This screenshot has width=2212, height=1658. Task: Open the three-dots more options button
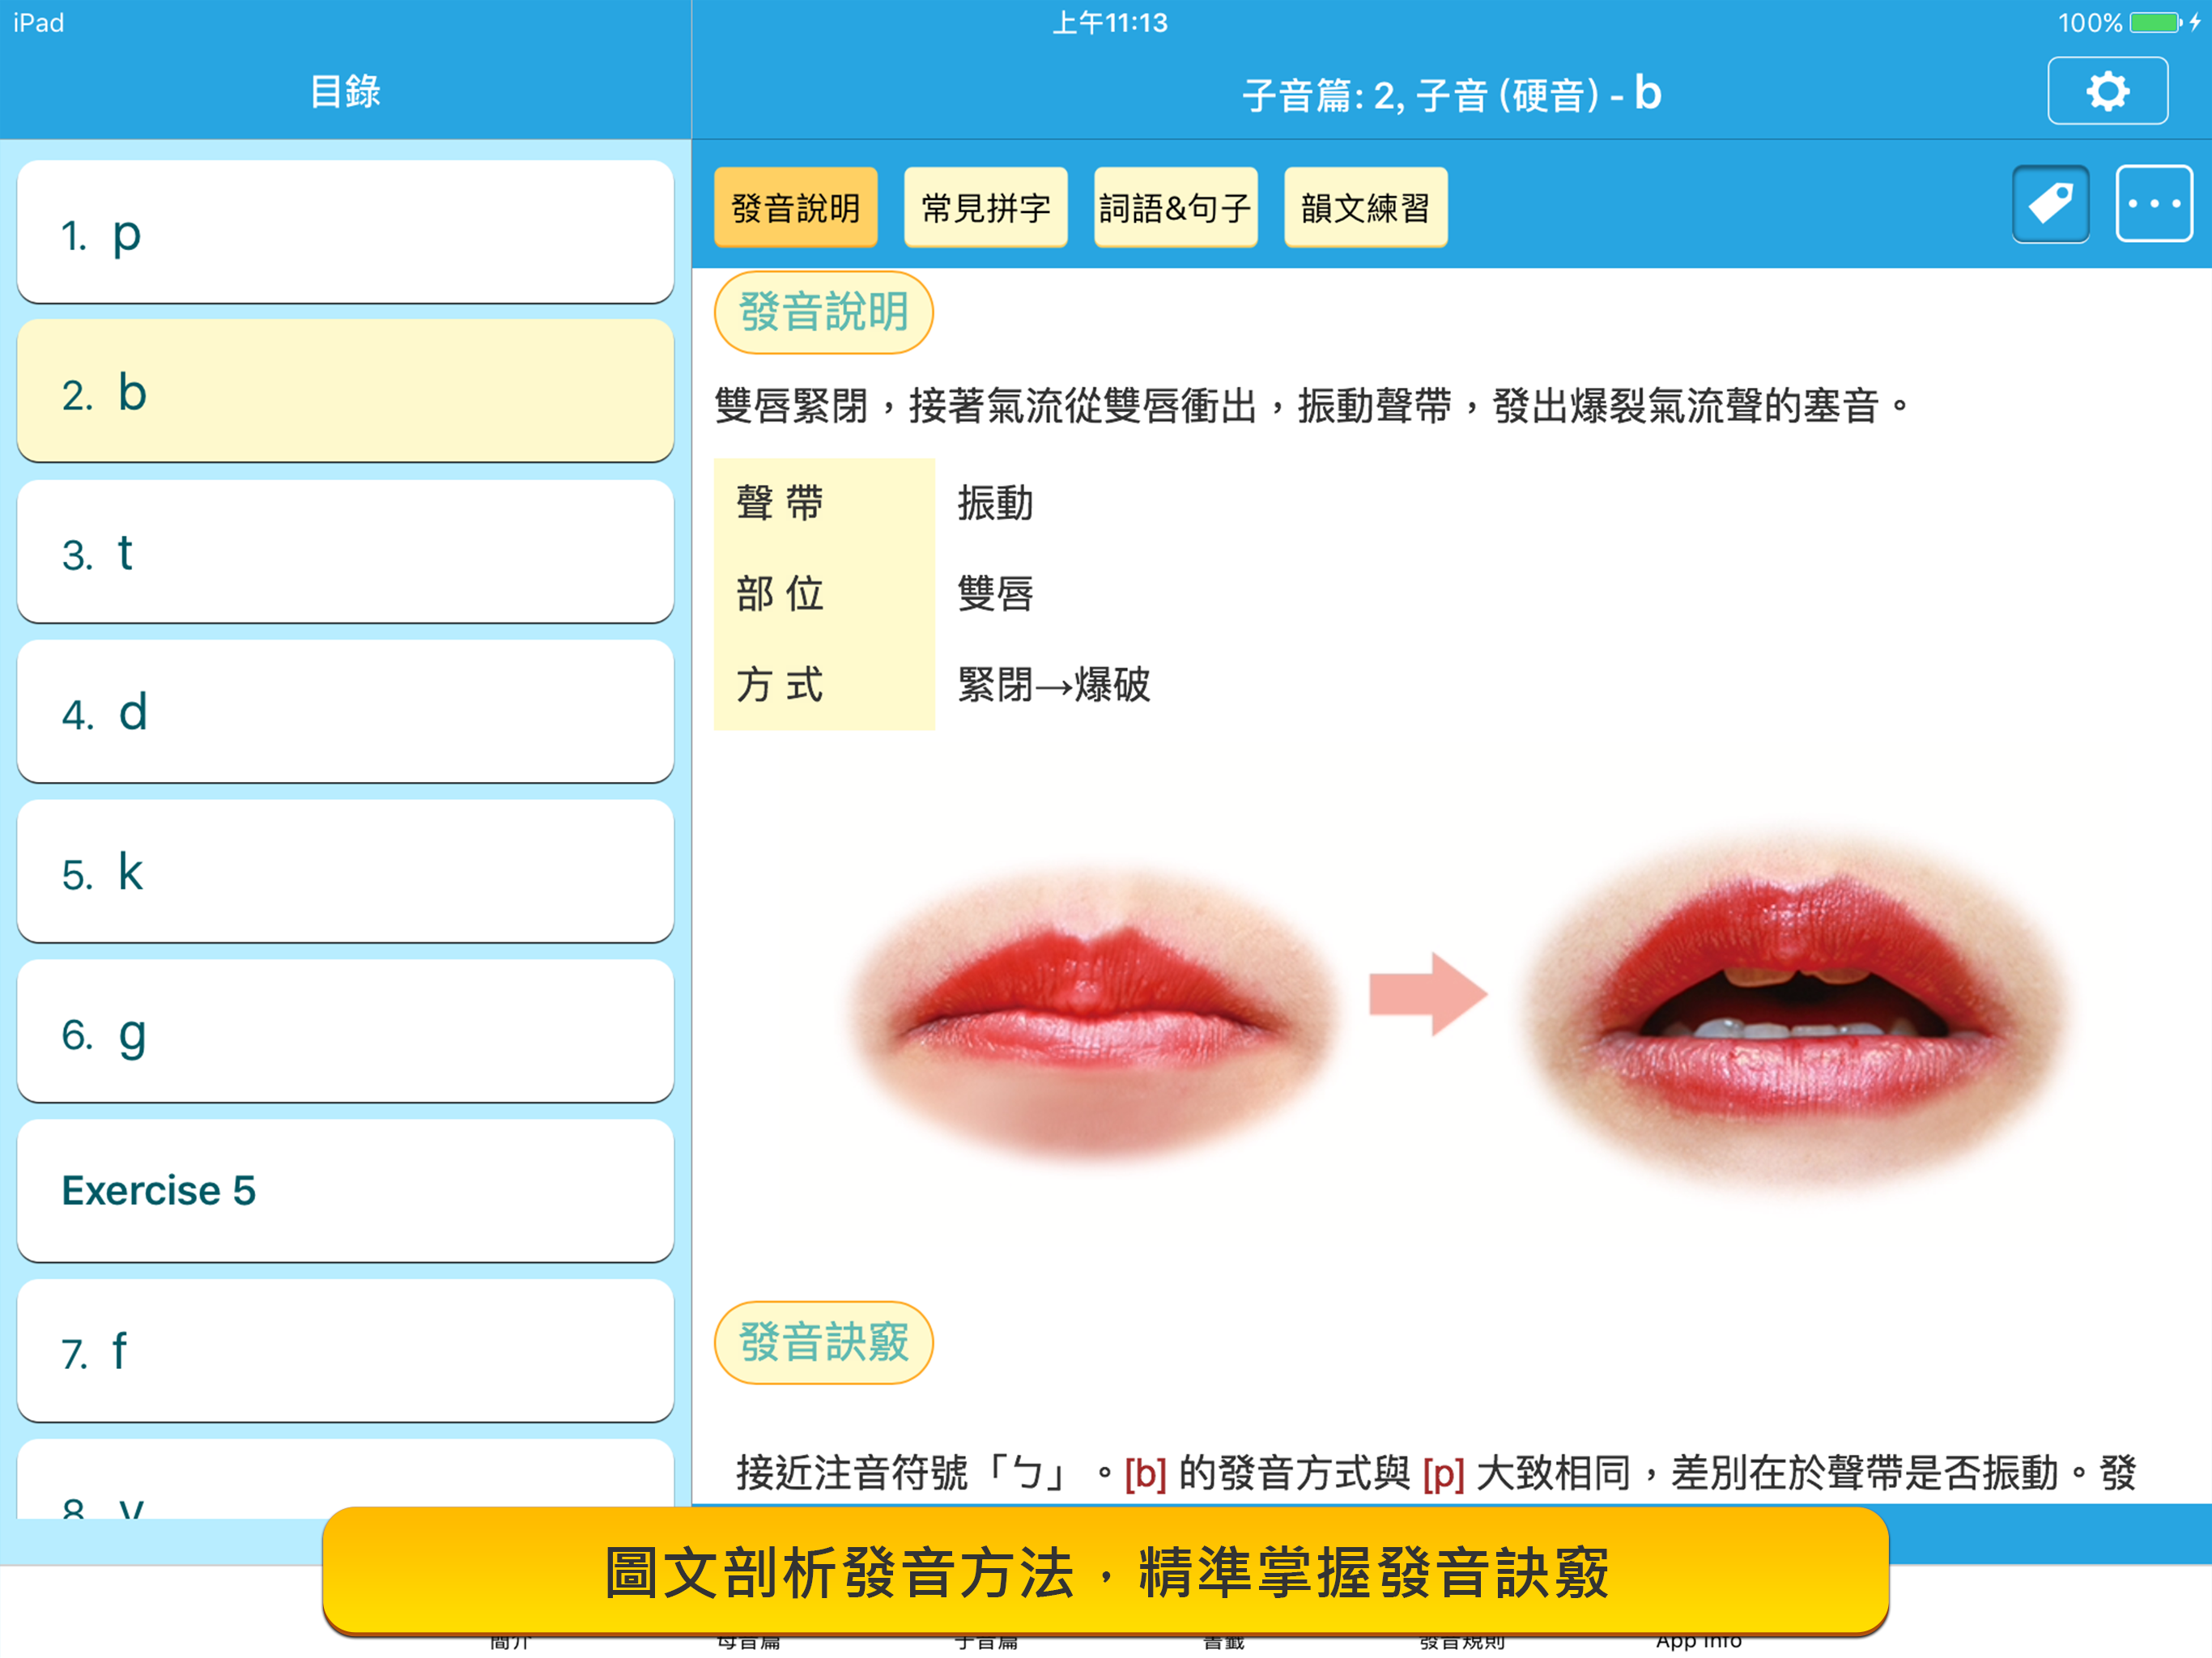coord(2154,204)
